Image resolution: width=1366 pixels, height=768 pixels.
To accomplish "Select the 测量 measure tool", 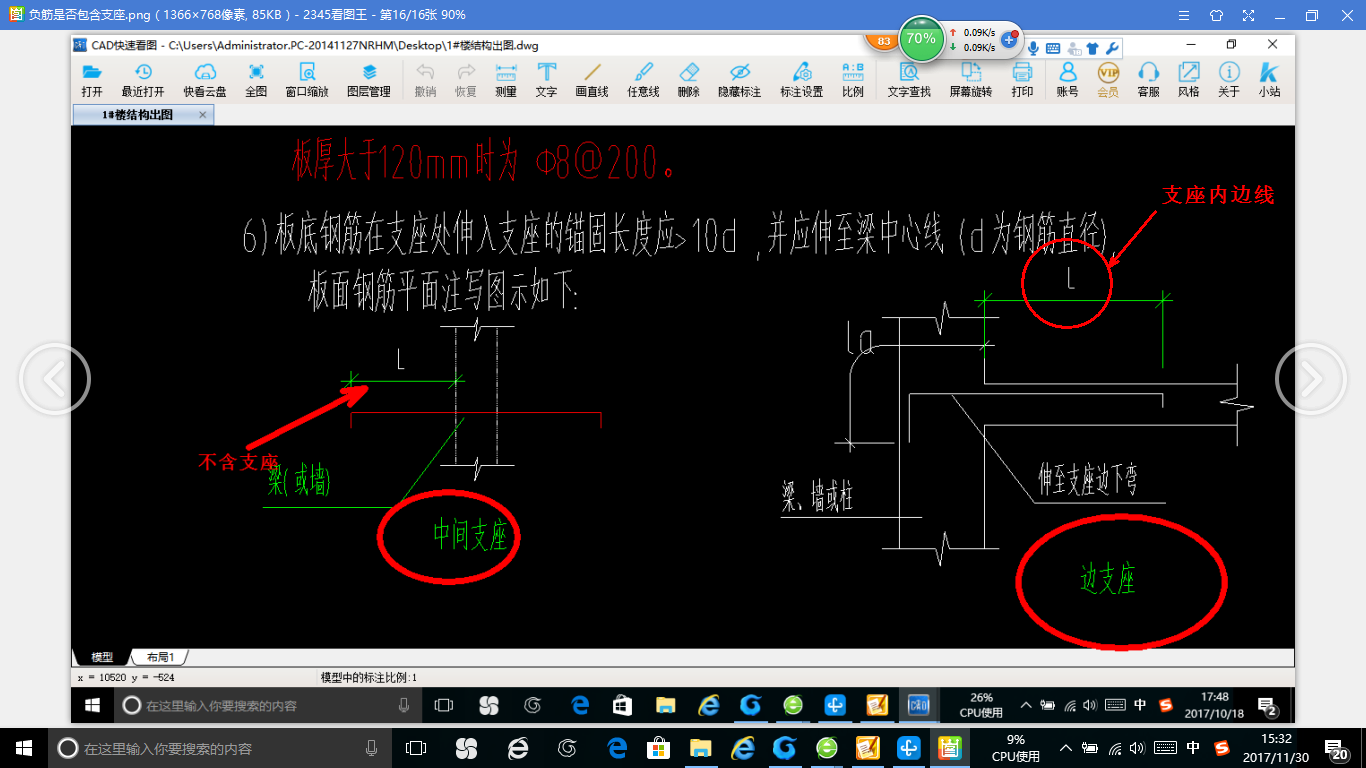I will click(x=506, y=80).
